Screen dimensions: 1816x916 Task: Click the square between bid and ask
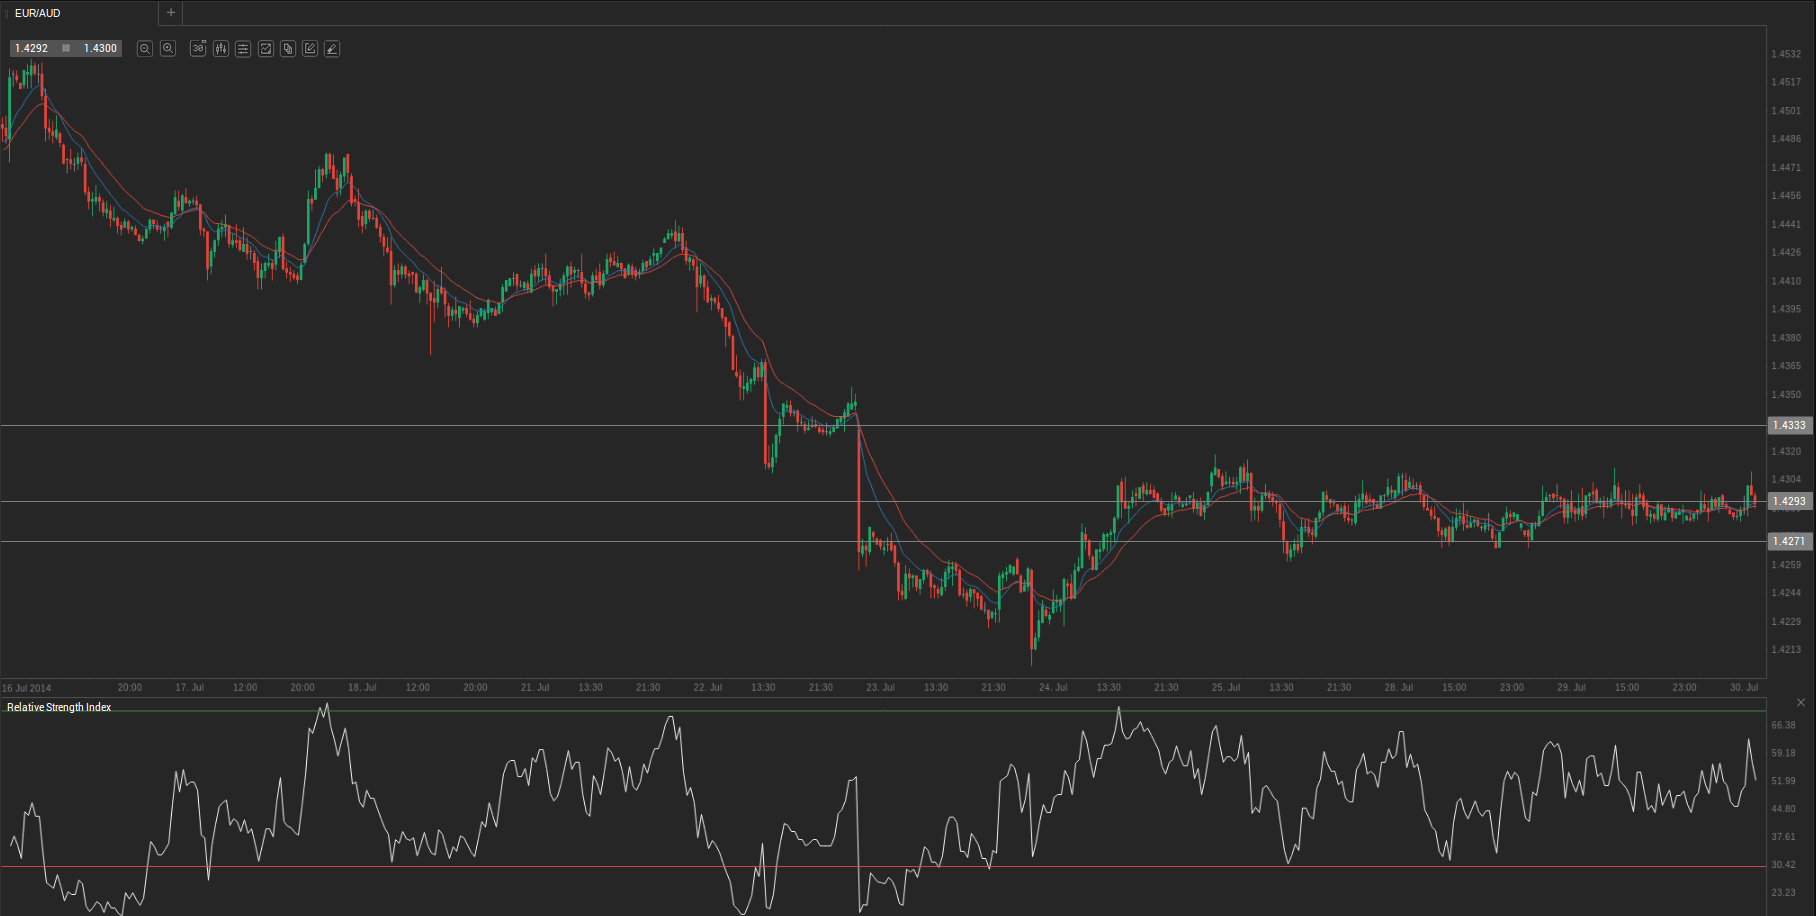coord(66,48)
